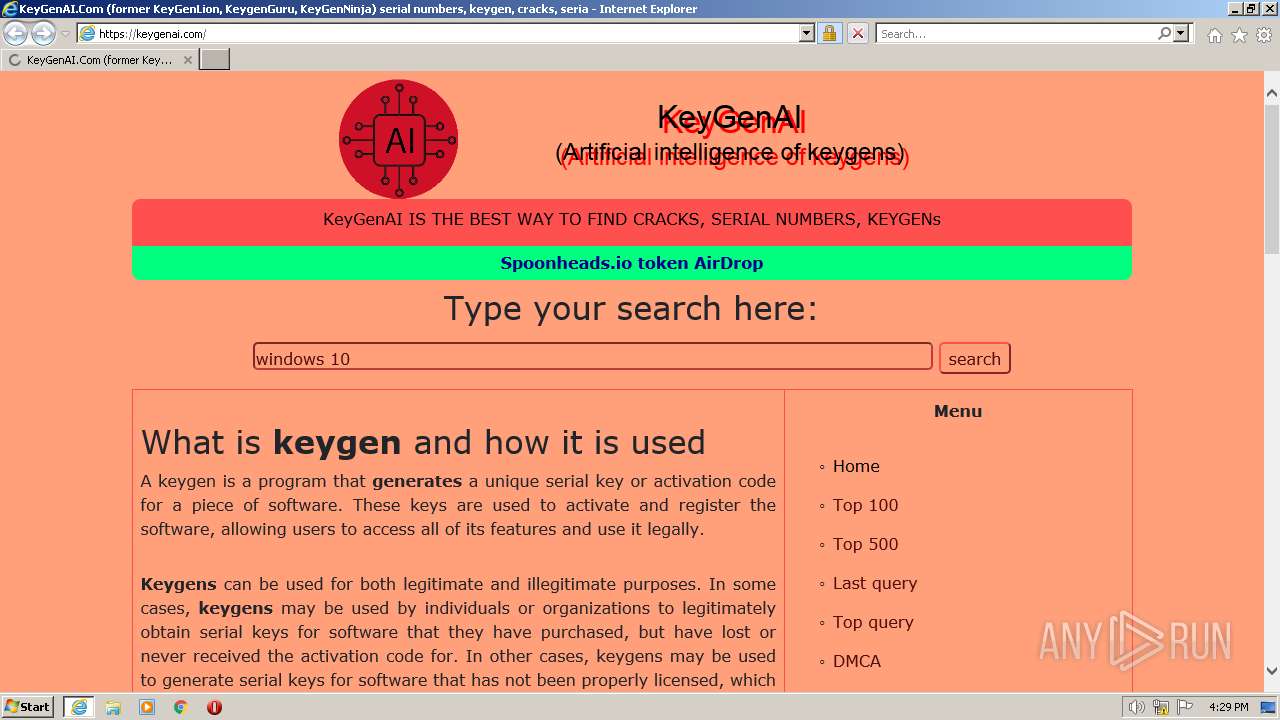Click the scrollbar down arrow
The width and height of the screenshot is (1280, 720).
(1272, 671)
